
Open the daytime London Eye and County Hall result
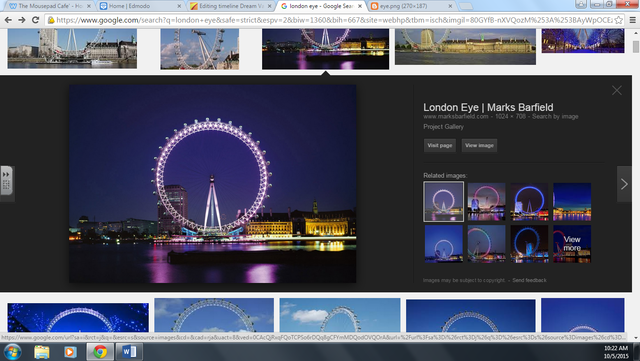(72, 49)
